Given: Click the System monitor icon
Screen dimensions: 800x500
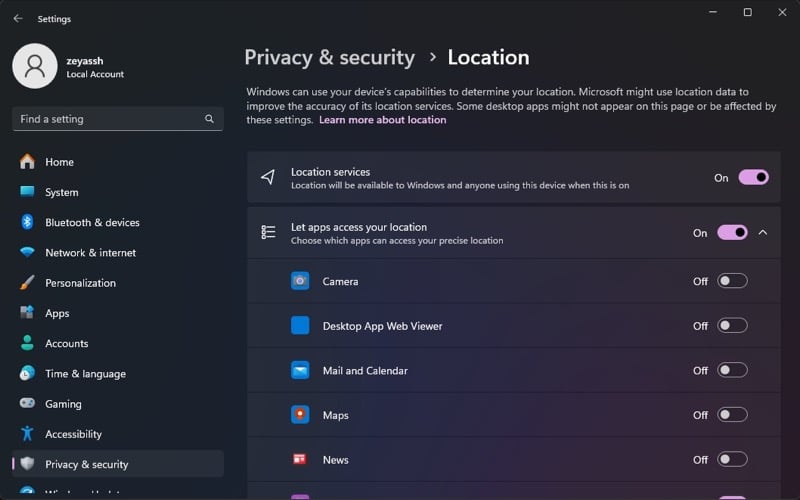Looking at the screenshot, I should click(27, 192).
